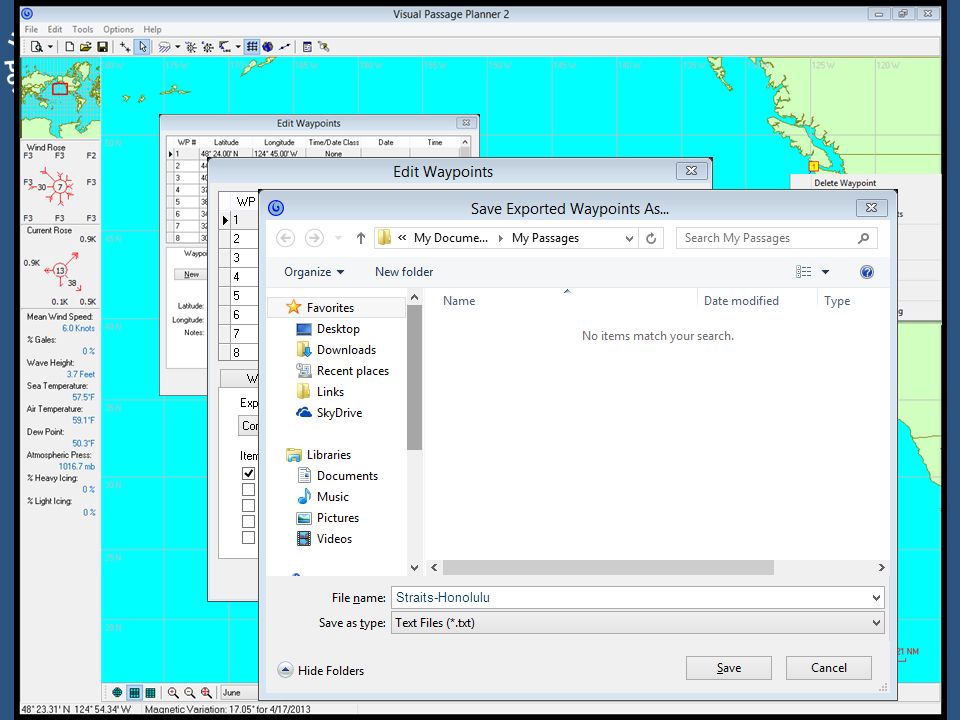The width and height of the screenshot is (960, 720).
Task: Select the highlighted grid view icon at bottom
Action: [134, 692]
